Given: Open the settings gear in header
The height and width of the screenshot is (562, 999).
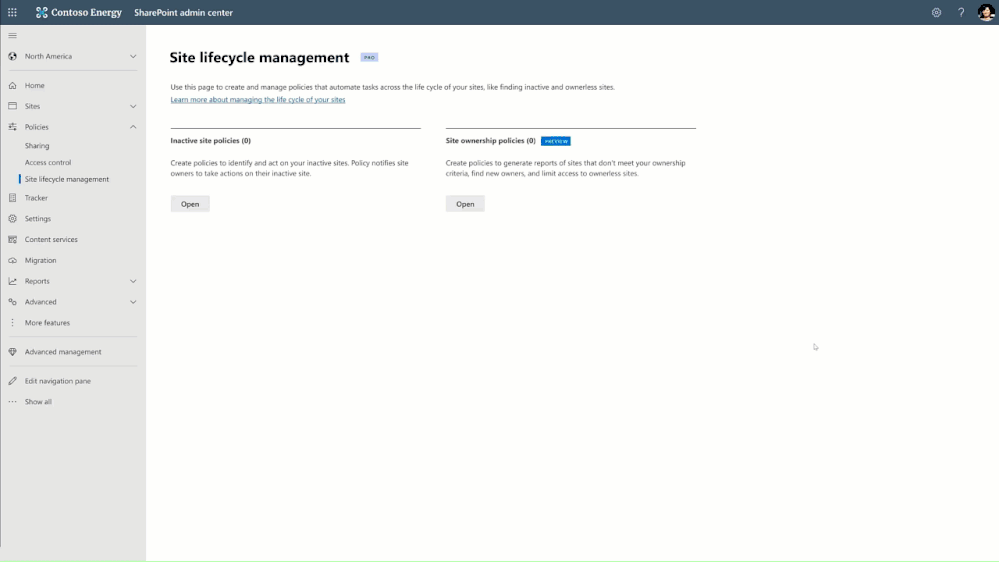Looking at the screenshot, I should (x=936, y=12).
